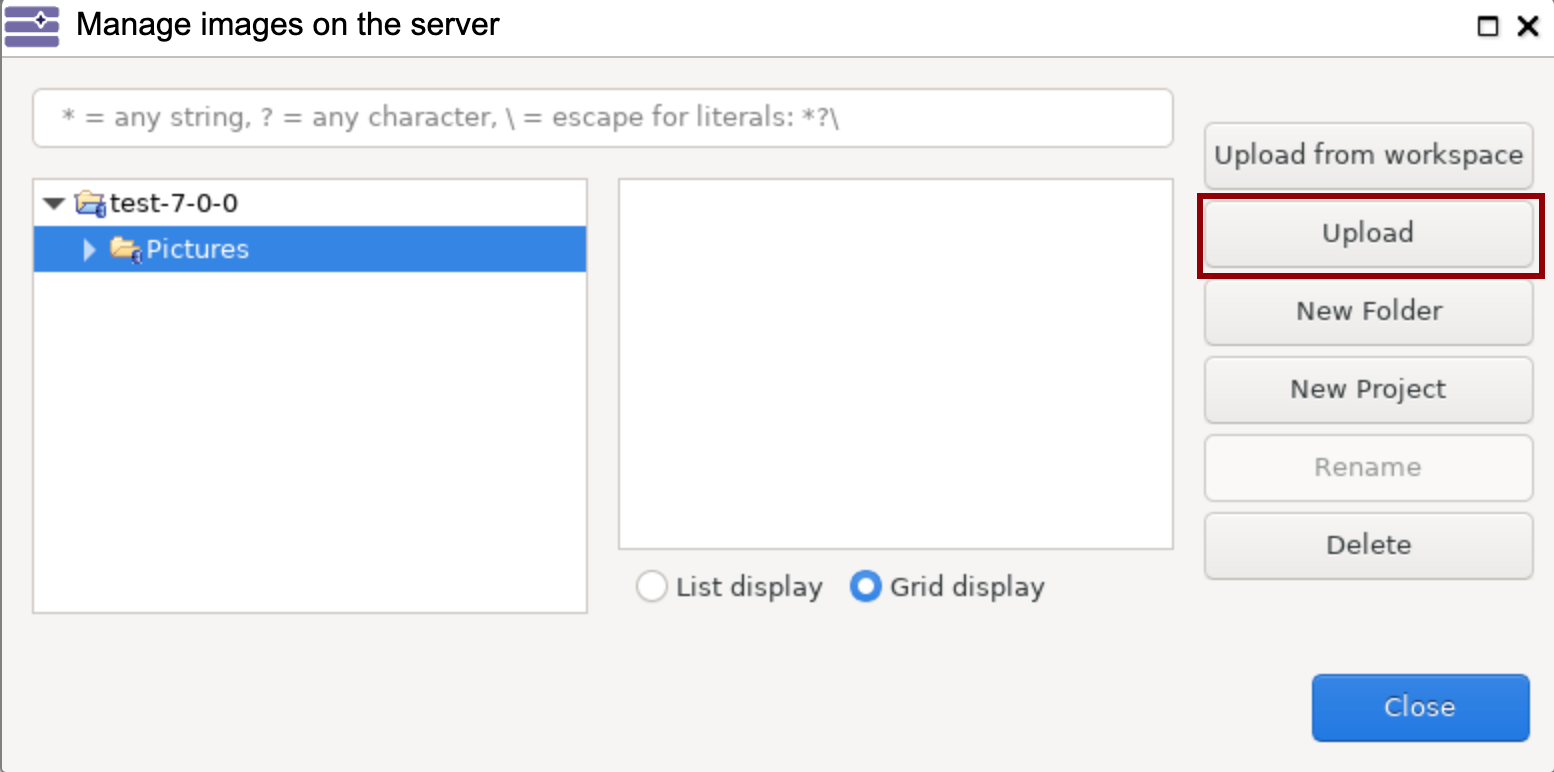
Task: Select the test-7-0-0 project label
Action: coord(174,204)
